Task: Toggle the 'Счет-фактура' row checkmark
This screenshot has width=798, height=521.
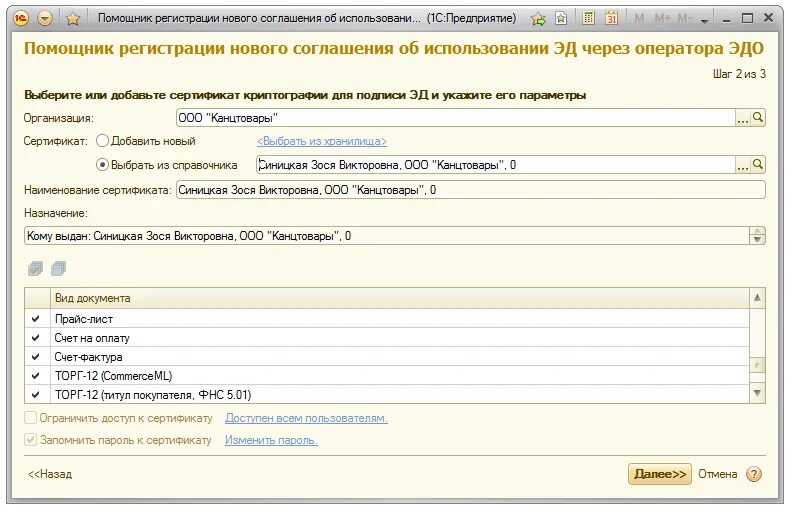Action: click(36, 356)
